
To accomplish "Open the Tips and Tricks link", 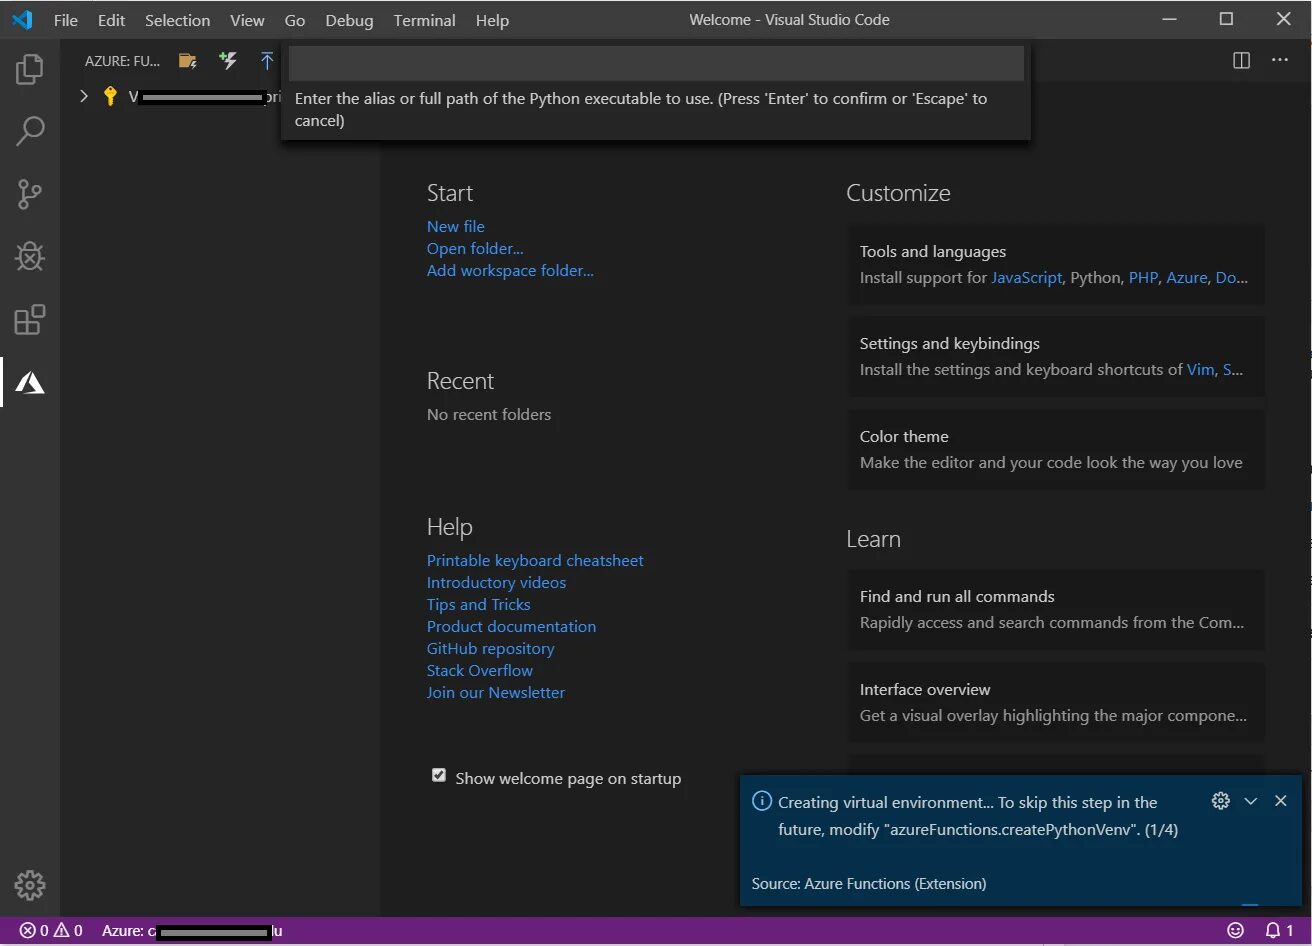I will (478, 605).
